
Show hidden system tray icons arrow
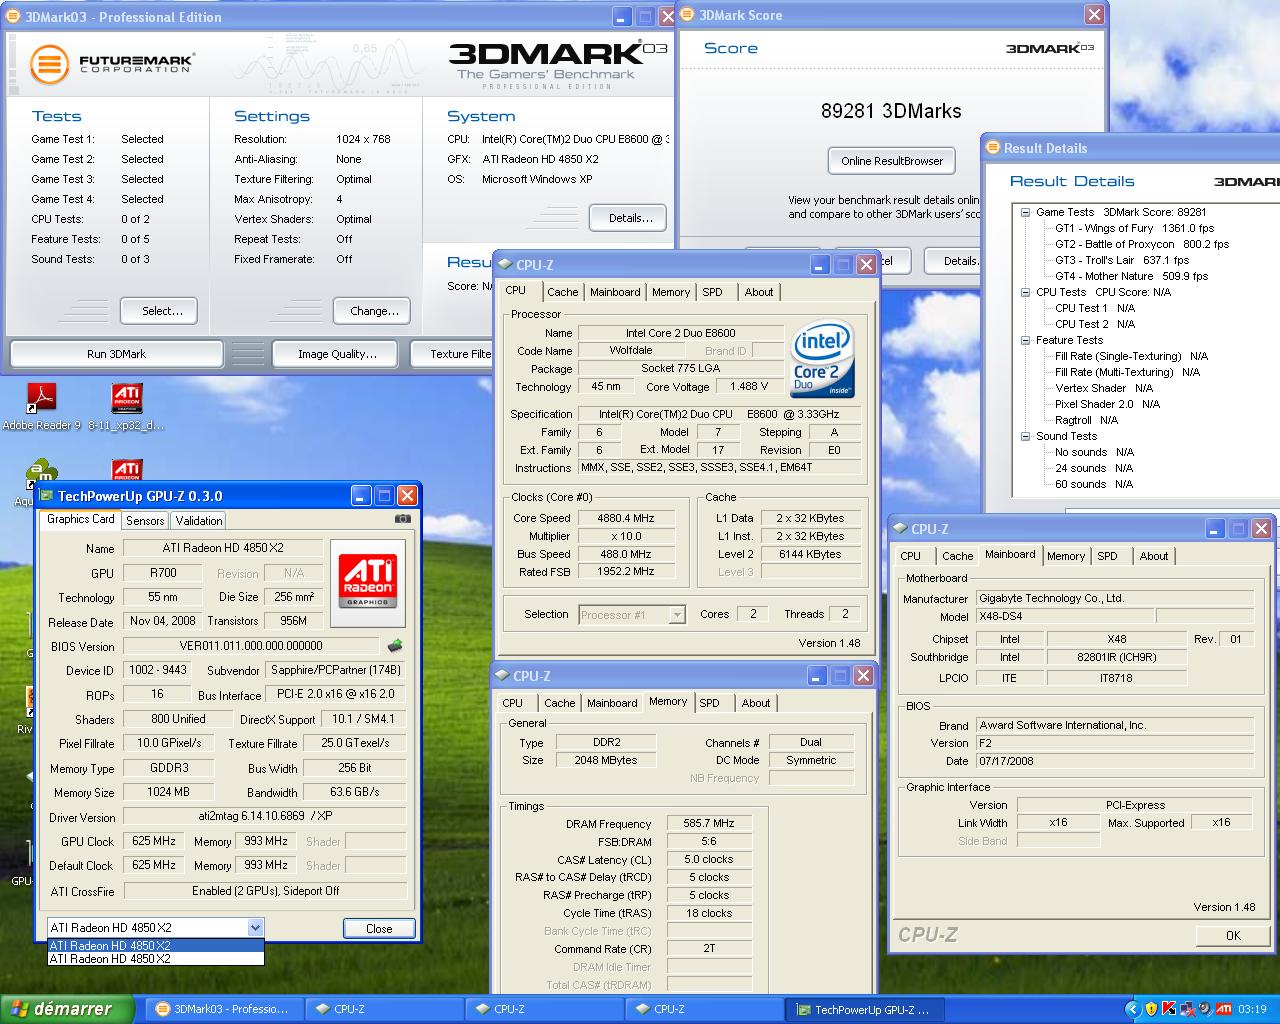coord(1133,1009)
